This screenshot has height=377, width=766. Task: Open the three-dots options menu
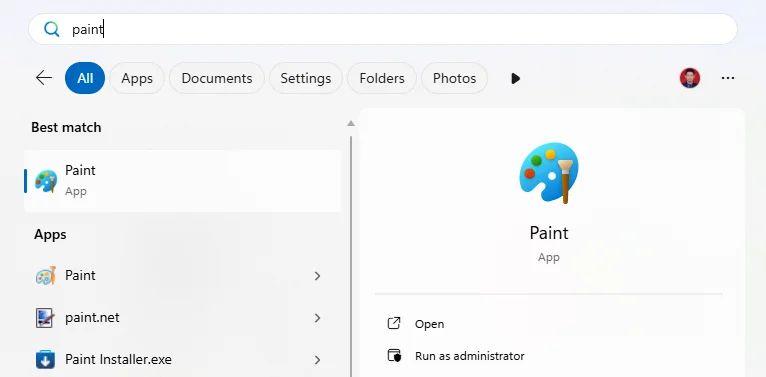(728, 78)
